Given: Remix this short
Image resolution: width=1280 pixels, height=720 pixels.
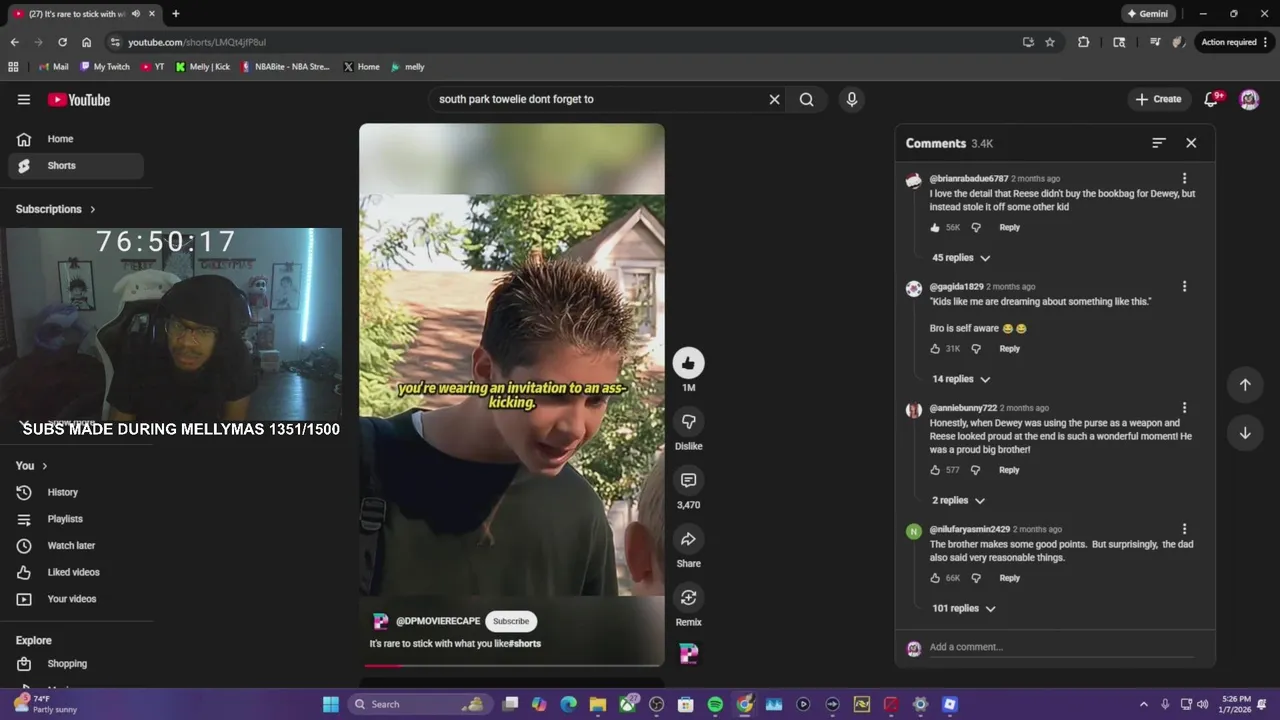Looking at the screenshot, I should click(x=688, y=597).
